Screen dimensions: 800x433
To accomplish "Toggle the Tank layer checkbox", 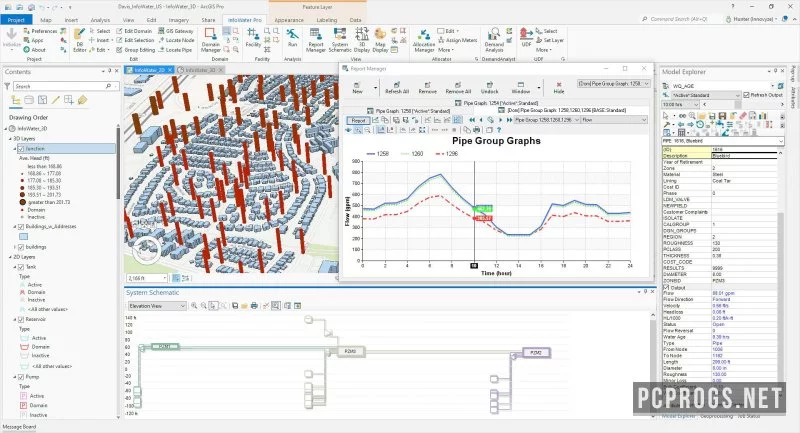I will tap(21, 267).
